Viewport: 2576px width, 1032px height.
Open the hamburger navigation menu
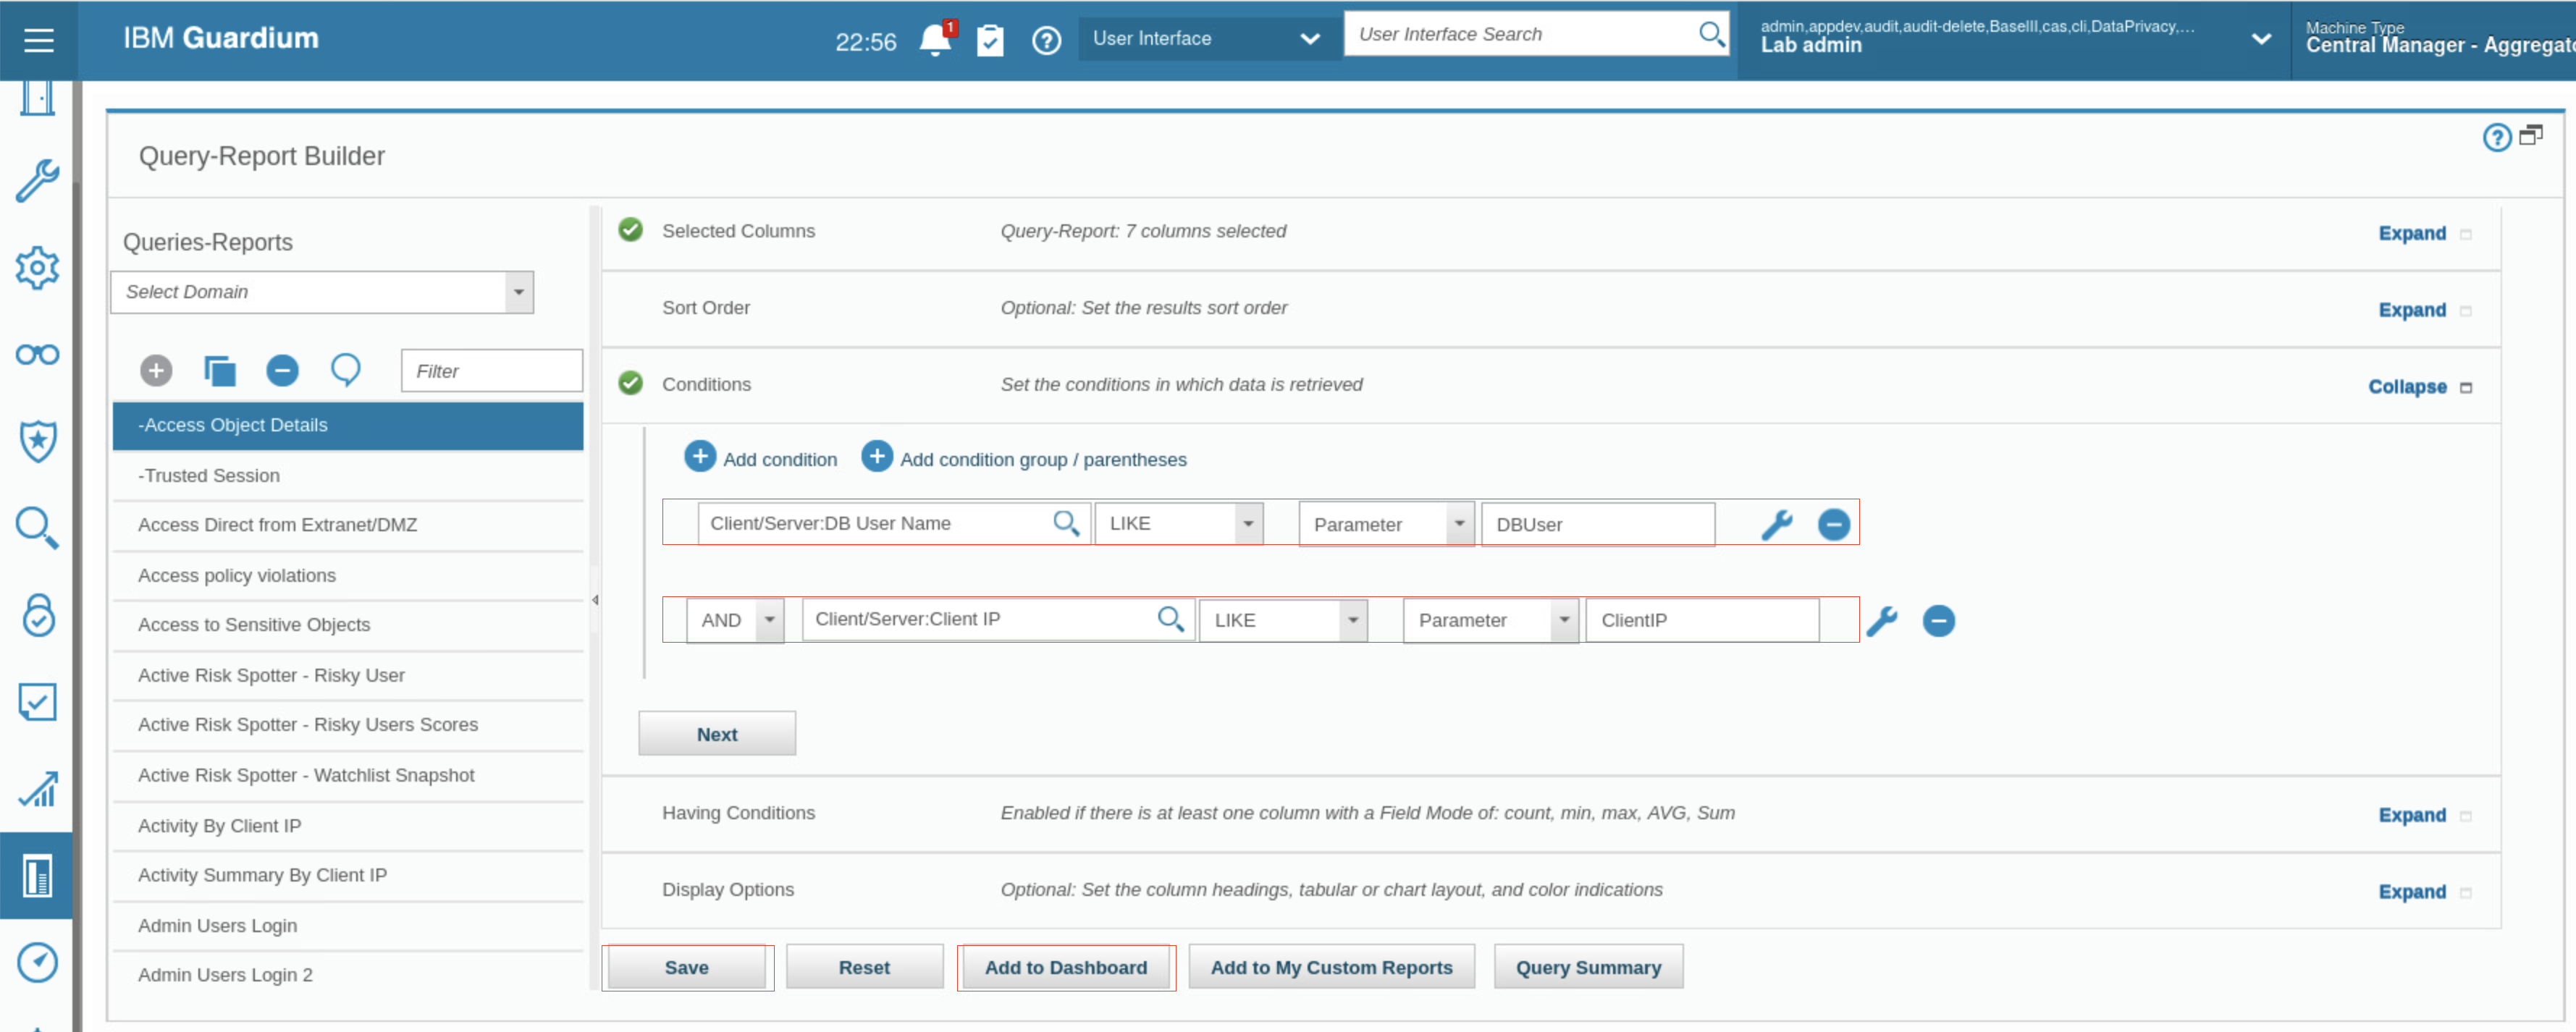38,40
